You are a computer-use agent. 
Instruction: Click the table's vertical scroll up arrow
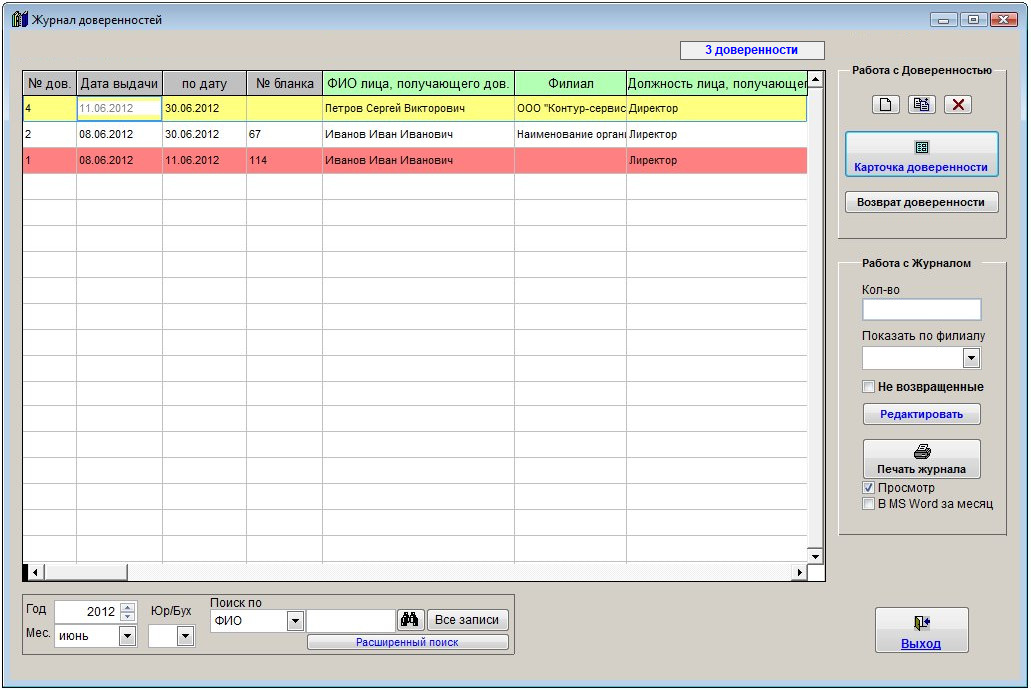pos(815,80)
